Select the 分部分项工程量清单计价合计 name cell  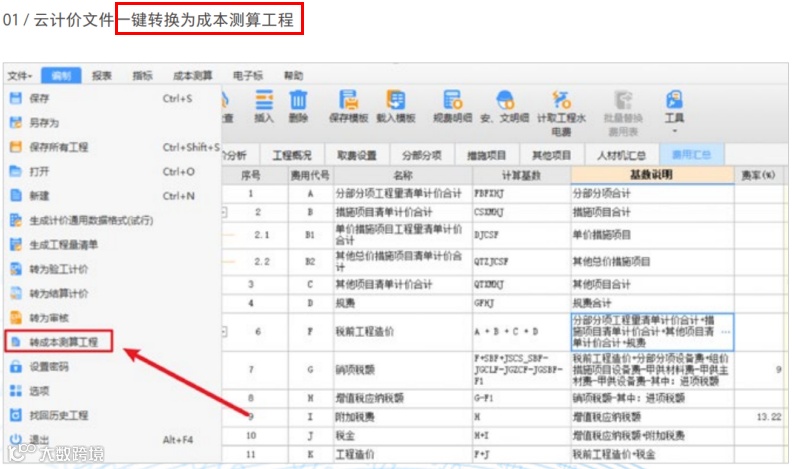click(x=403, y=193)
